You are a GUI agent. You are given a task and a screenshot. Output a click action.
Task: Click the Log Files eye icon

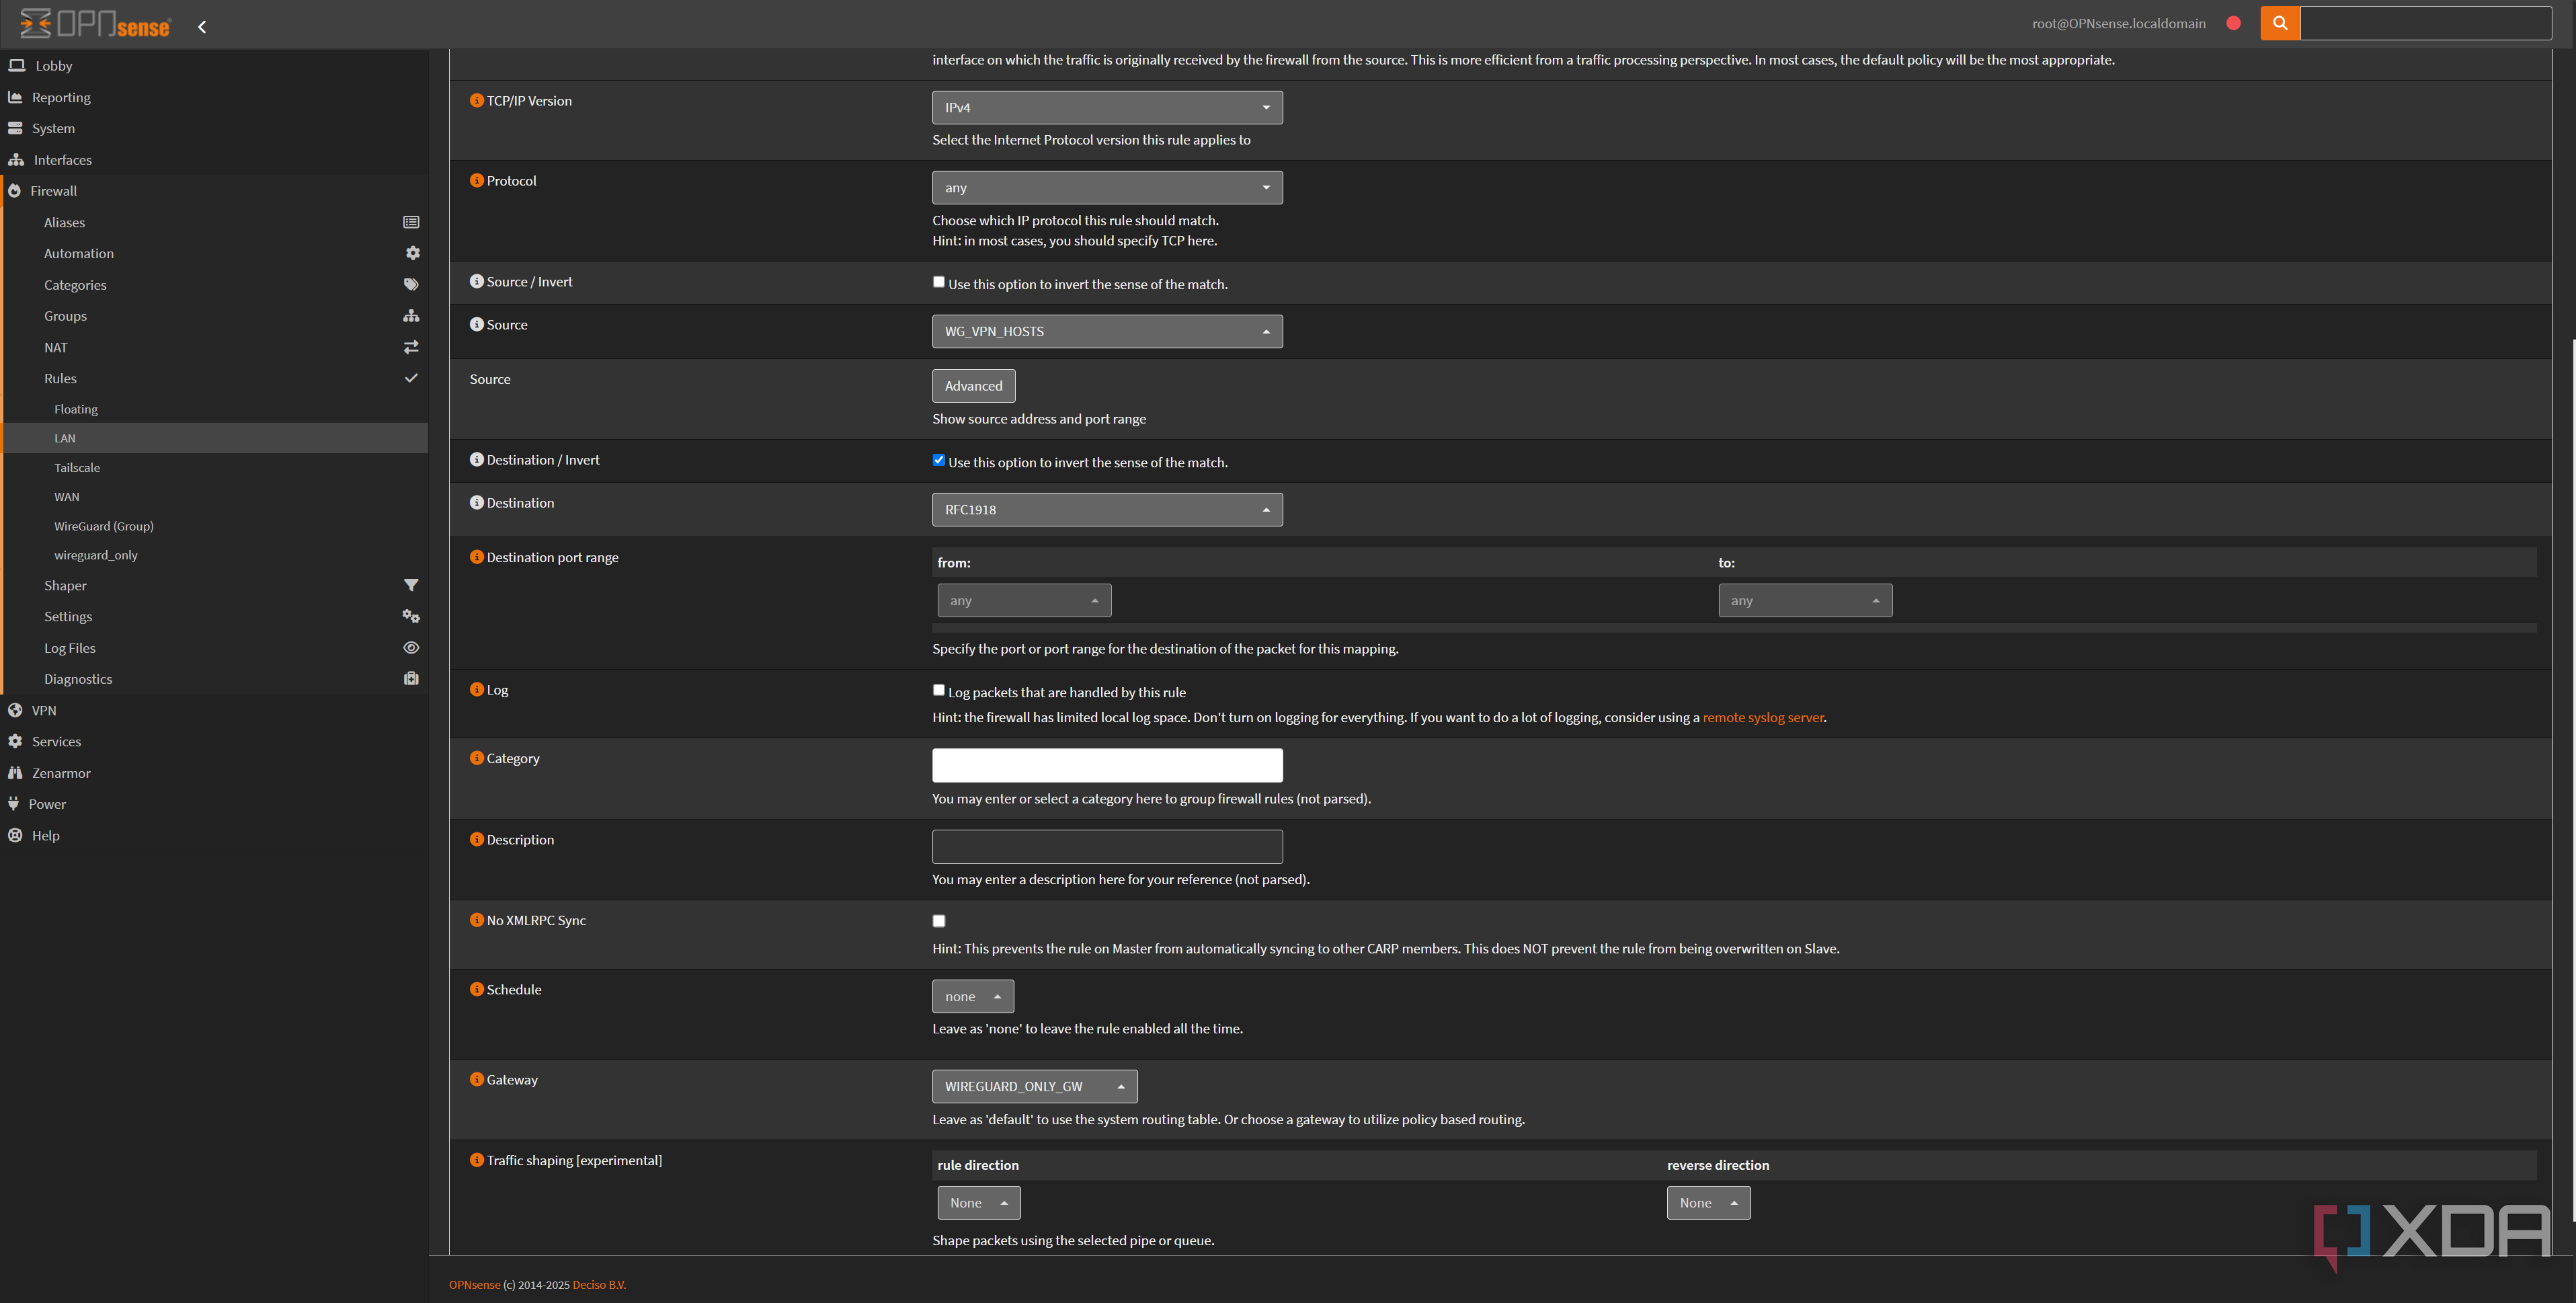click(411, 647)
